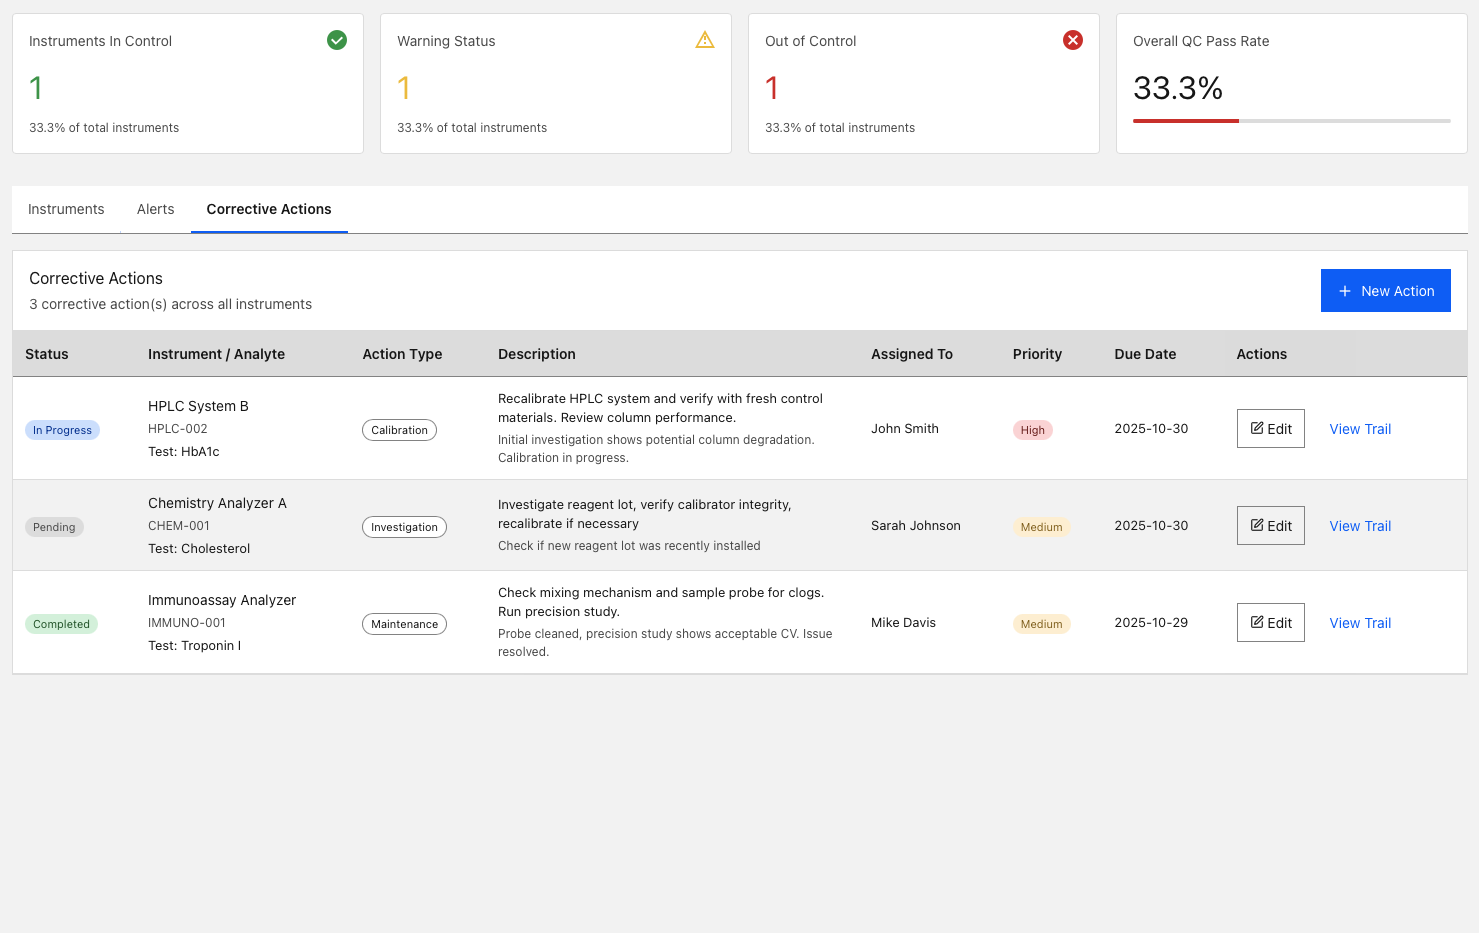Click the CHEM-001 instrument ID
This screenshot has width=1479, height=933.
(179, 526)
